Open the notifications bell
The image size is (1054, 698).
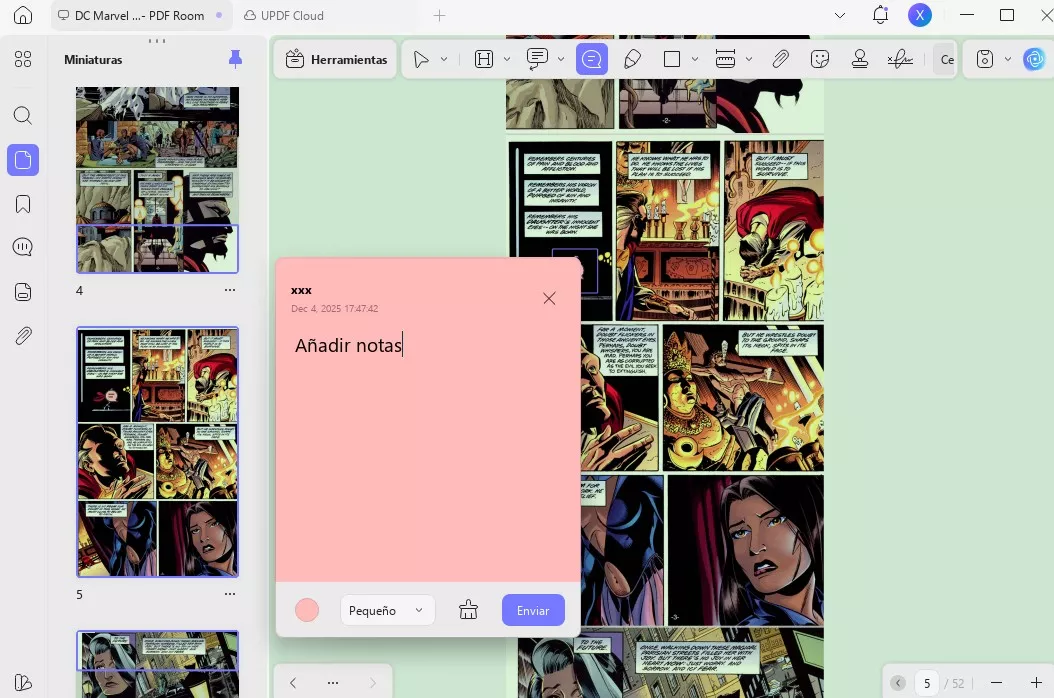coord(880,15)
